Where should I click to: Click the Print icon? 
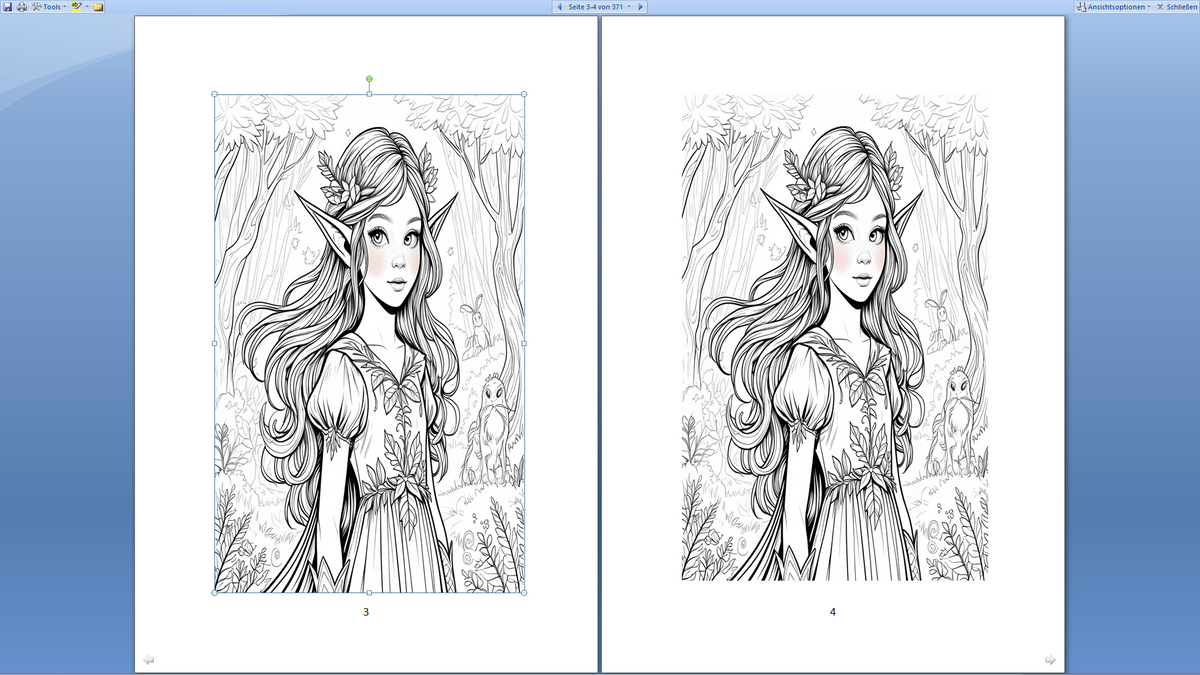click(x=22, y=6)
